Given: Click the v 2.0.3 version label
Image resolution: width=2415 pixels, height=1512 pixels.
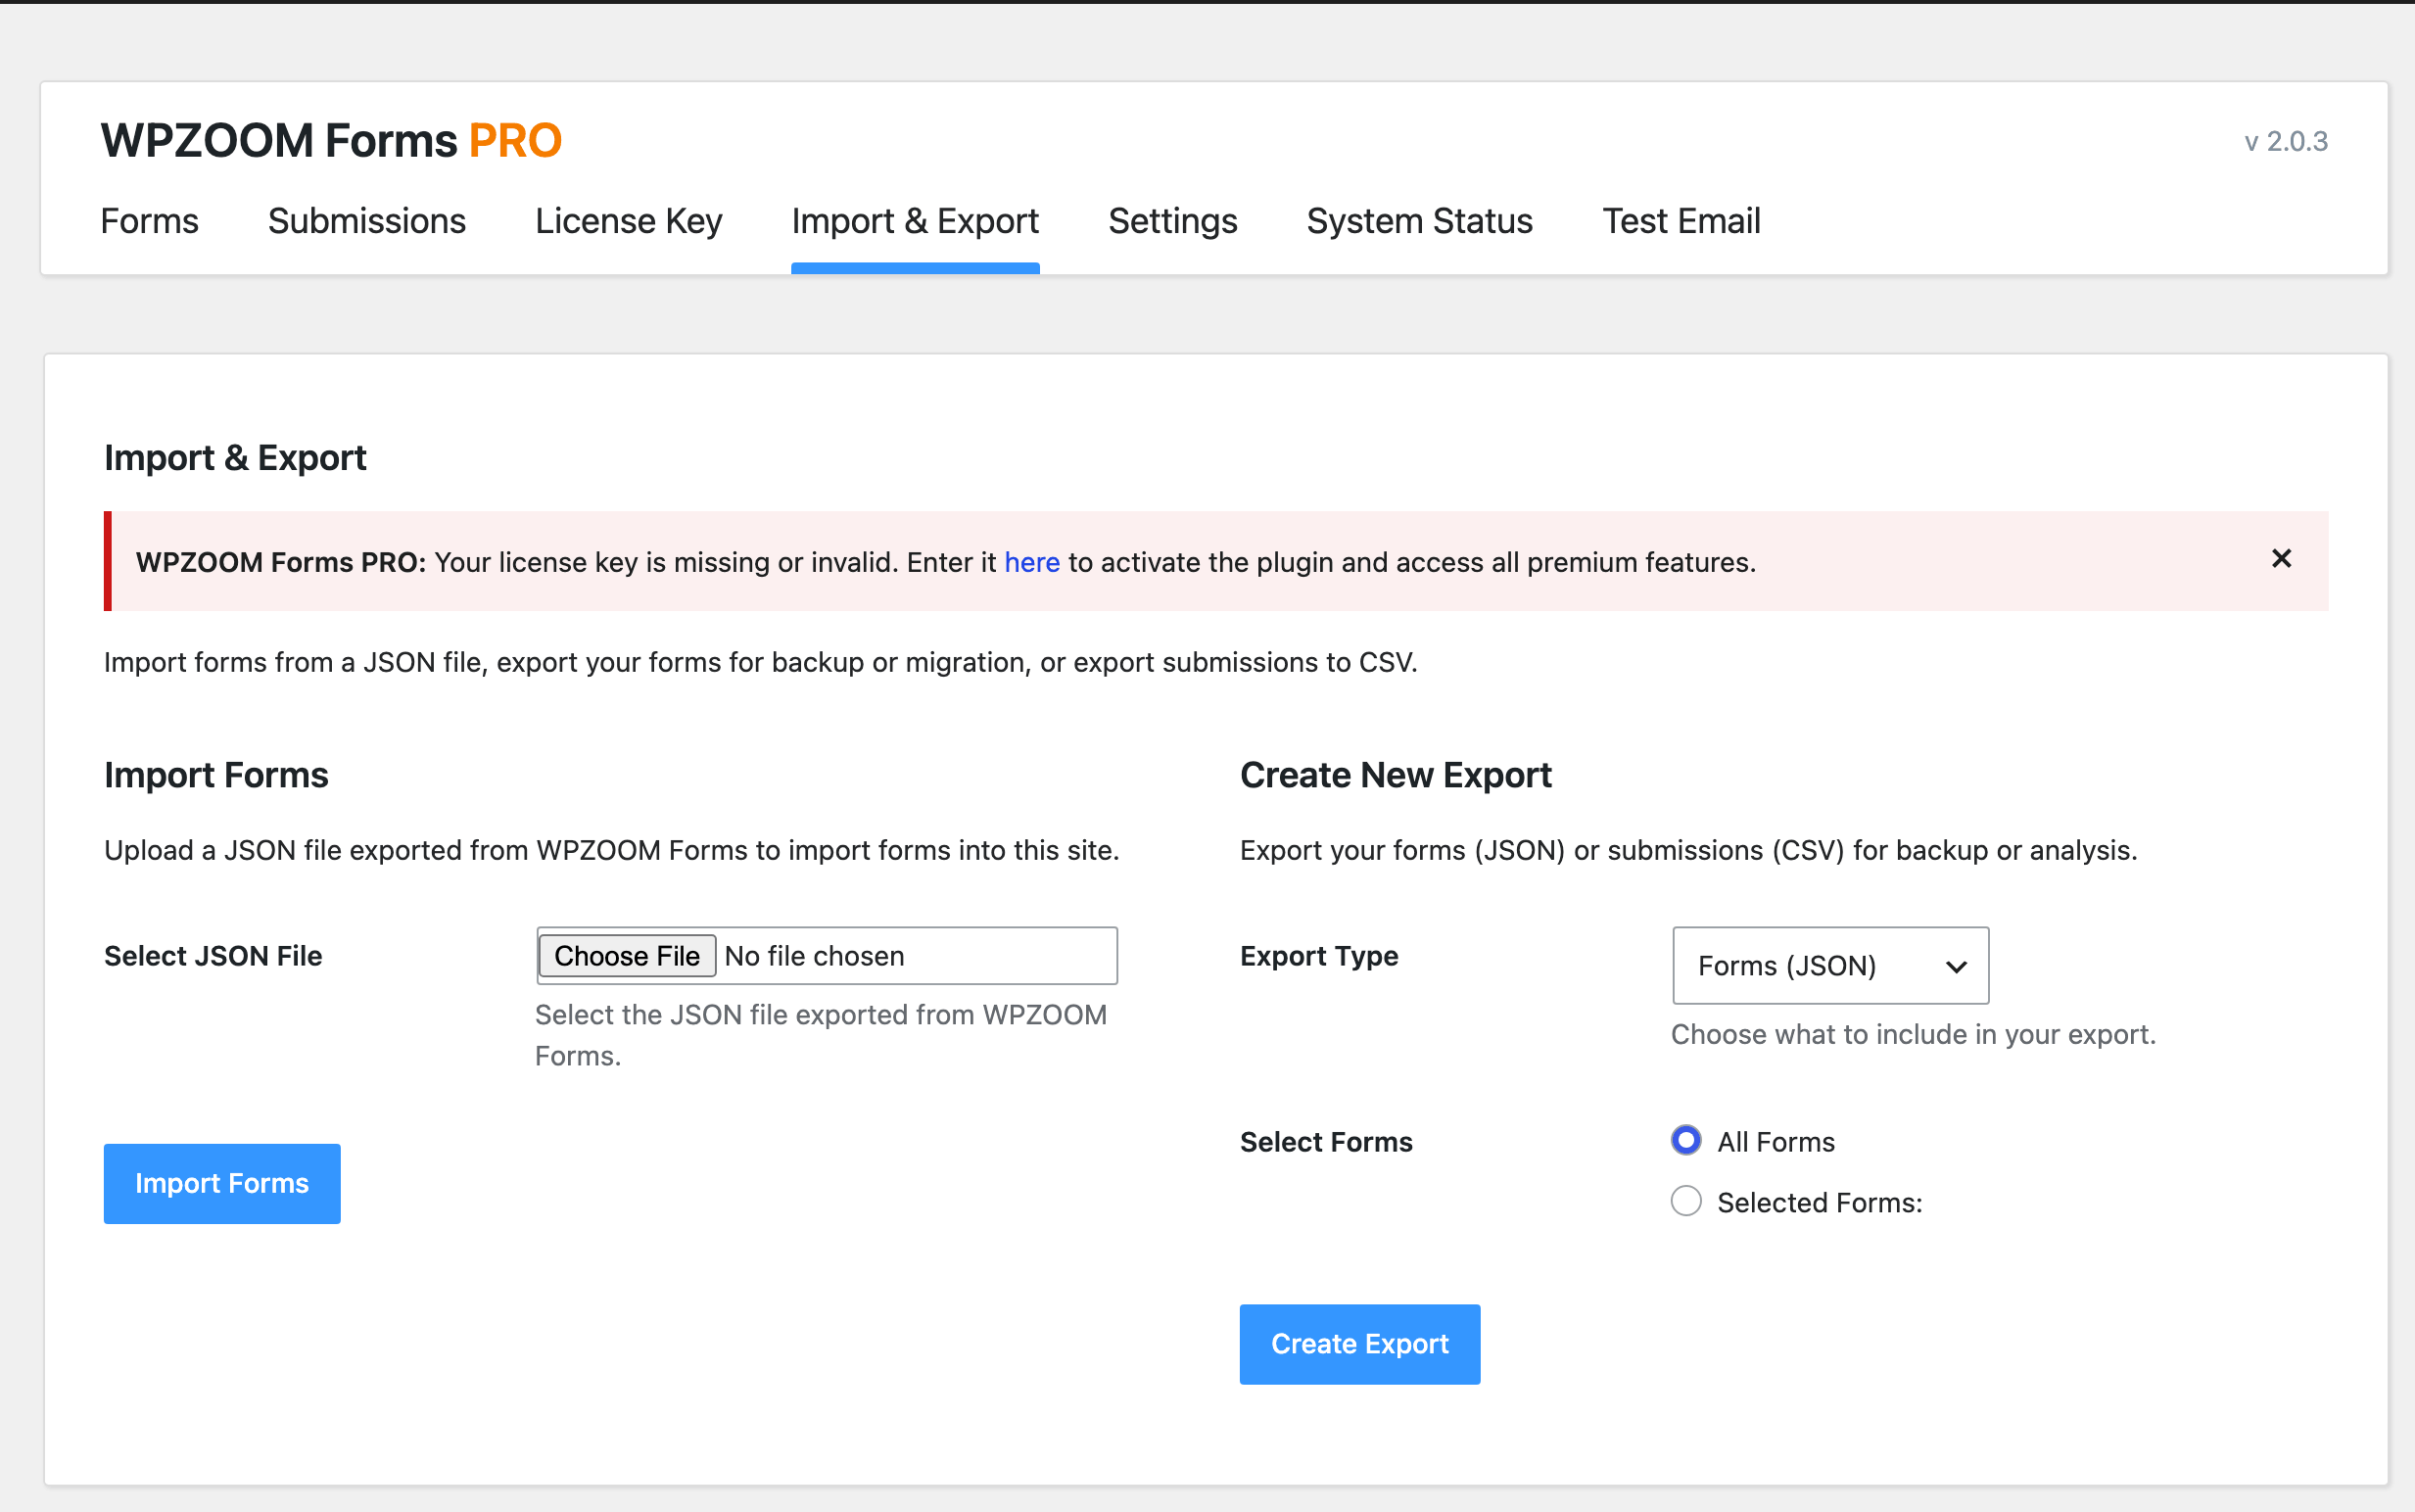Looking at the screenshot, I should (x=2286, y=141).
